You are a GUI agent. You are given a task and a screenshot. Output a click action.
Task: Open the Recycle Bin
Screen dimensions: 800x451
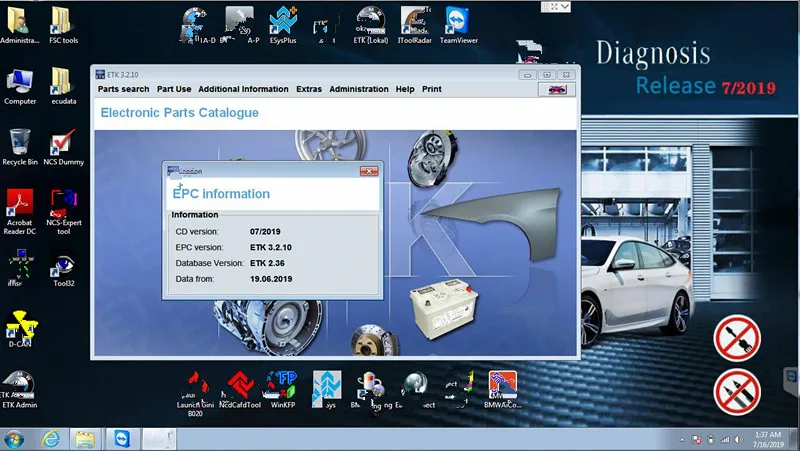pos(20,147)
